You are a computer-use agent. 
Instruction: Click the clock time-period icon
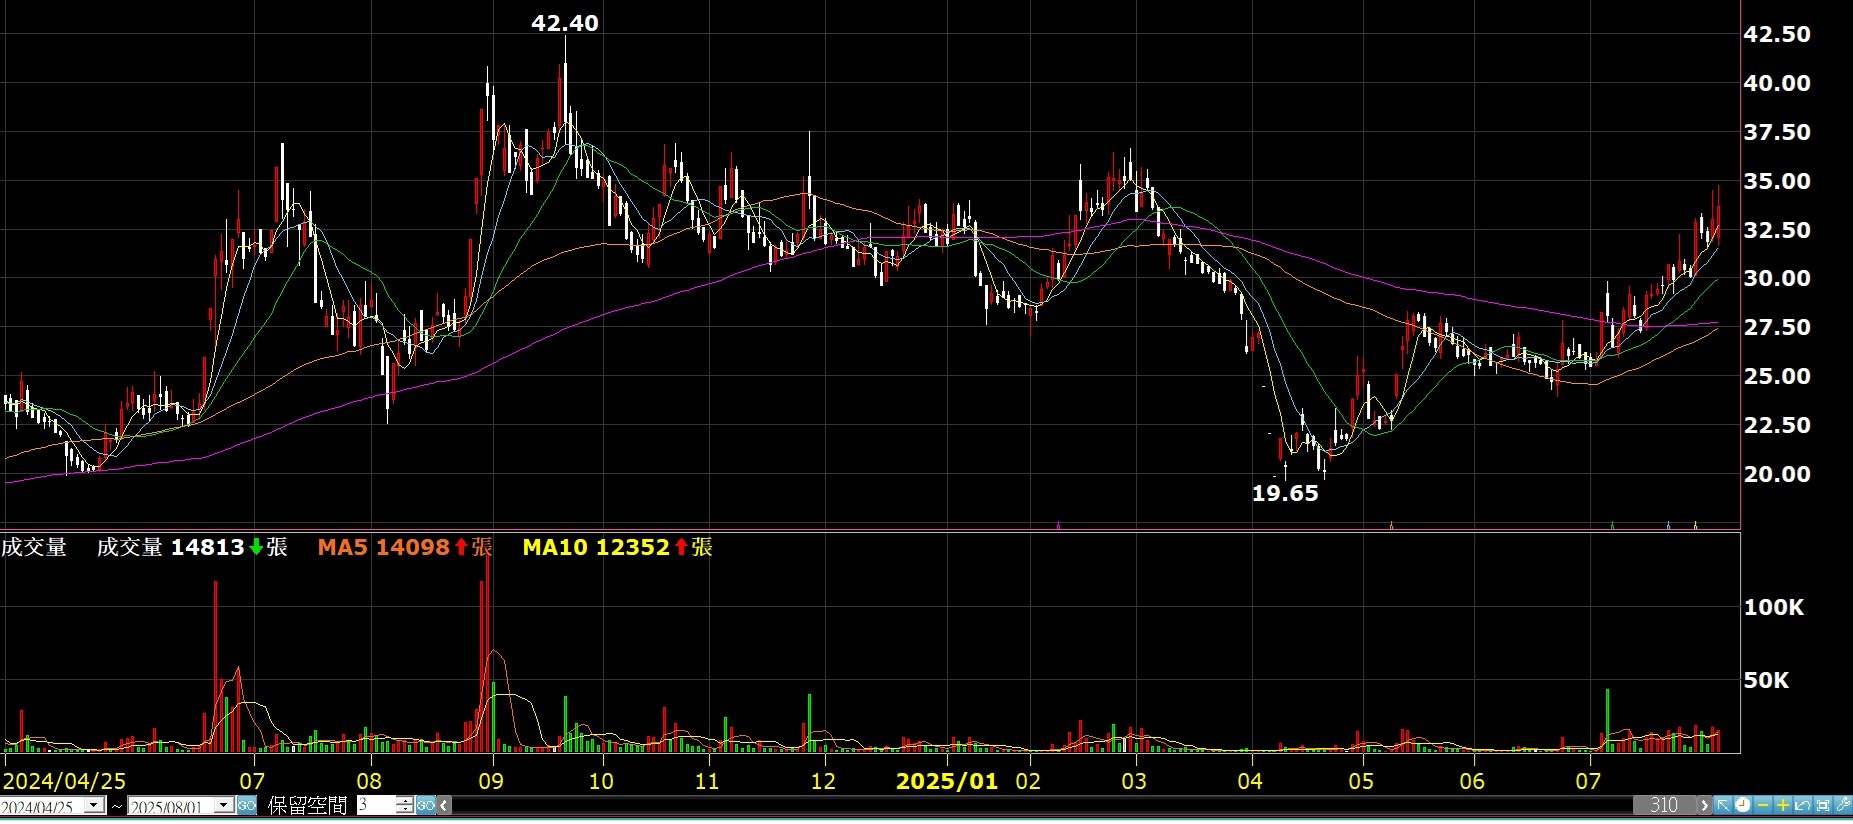1742,805
